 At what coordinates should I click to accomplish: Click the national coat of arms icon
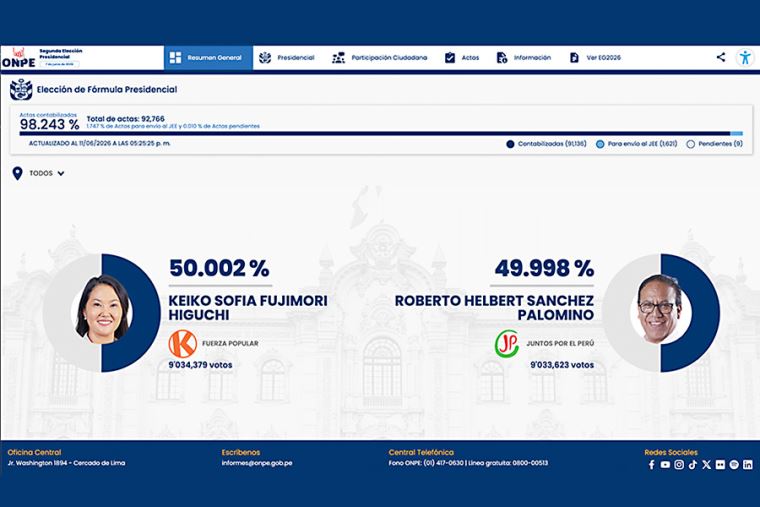(21, 89)
